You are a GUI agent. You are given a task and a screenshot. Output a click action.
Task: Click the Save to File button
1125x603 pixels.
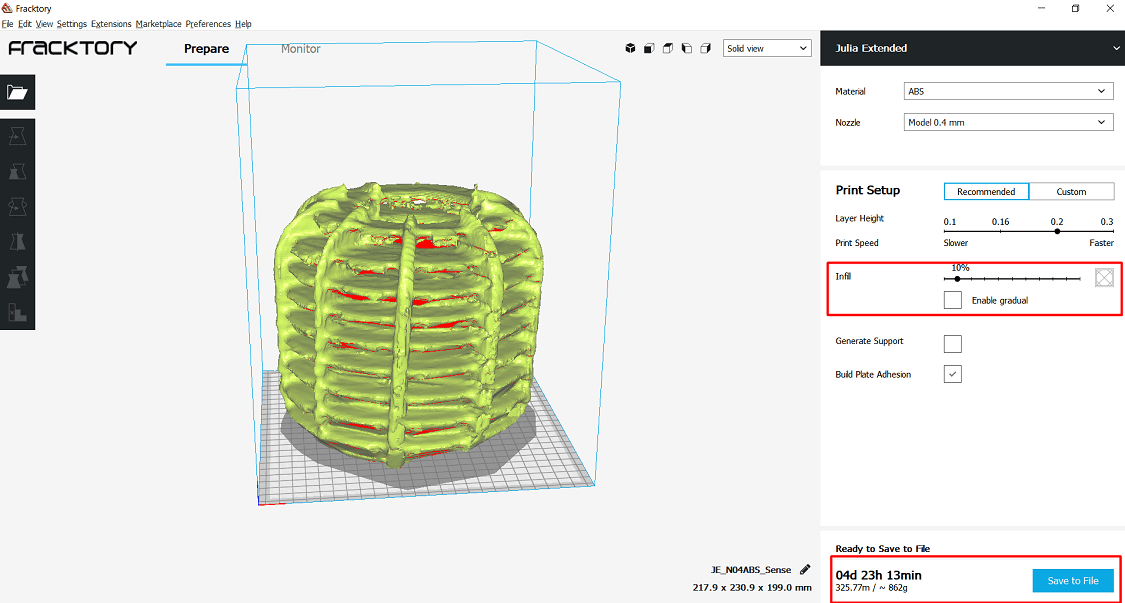1073,581
